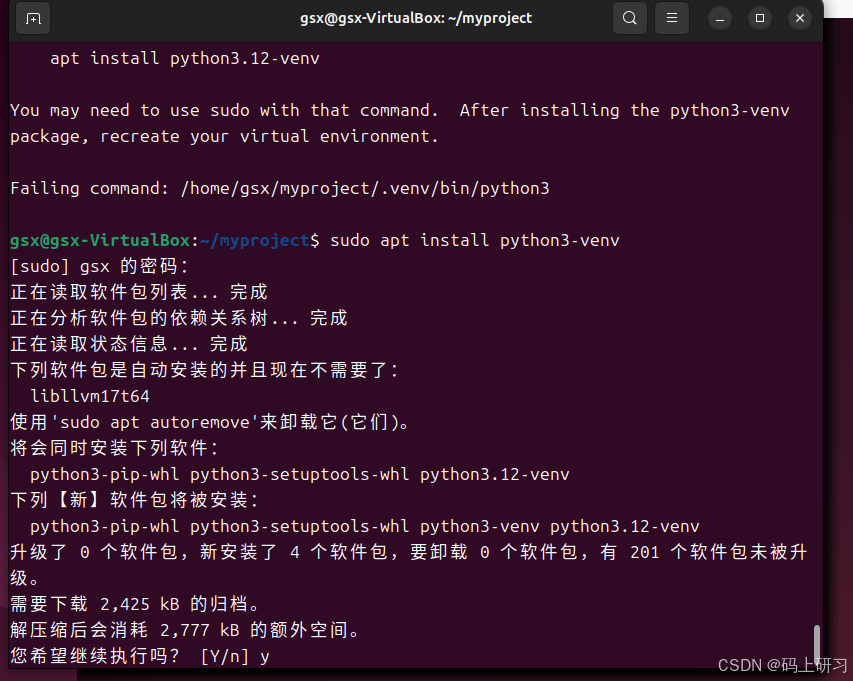
Task: Open a new terminal tab
Action: 33,18
